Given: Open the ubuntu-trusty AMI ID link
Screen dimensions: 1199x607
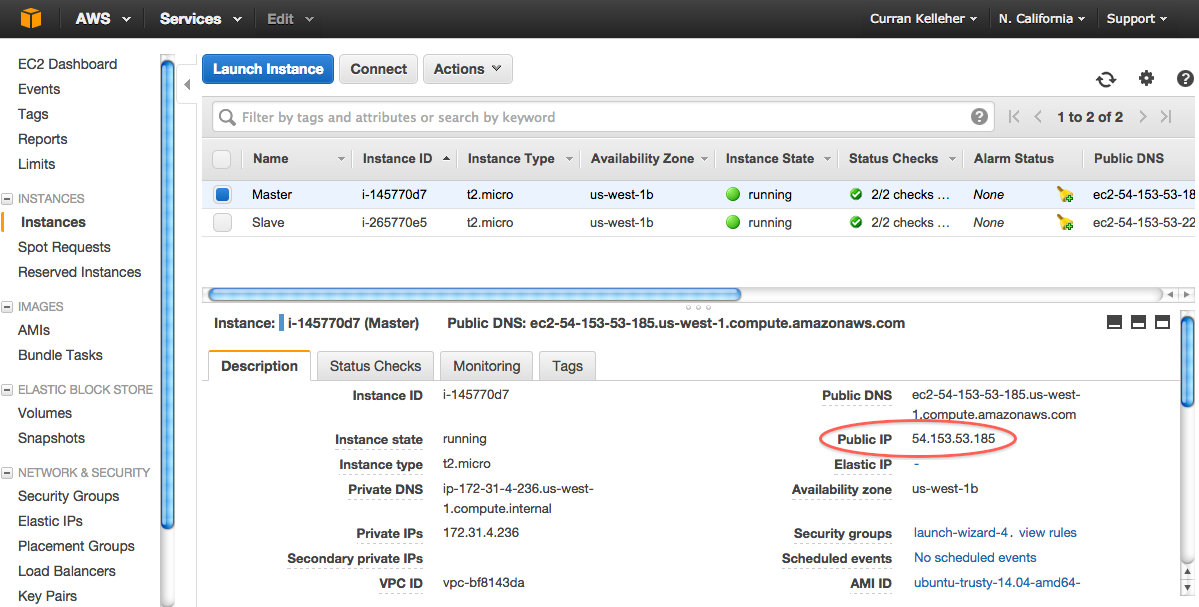Looking at the screenshot, I should click(997, 583).
